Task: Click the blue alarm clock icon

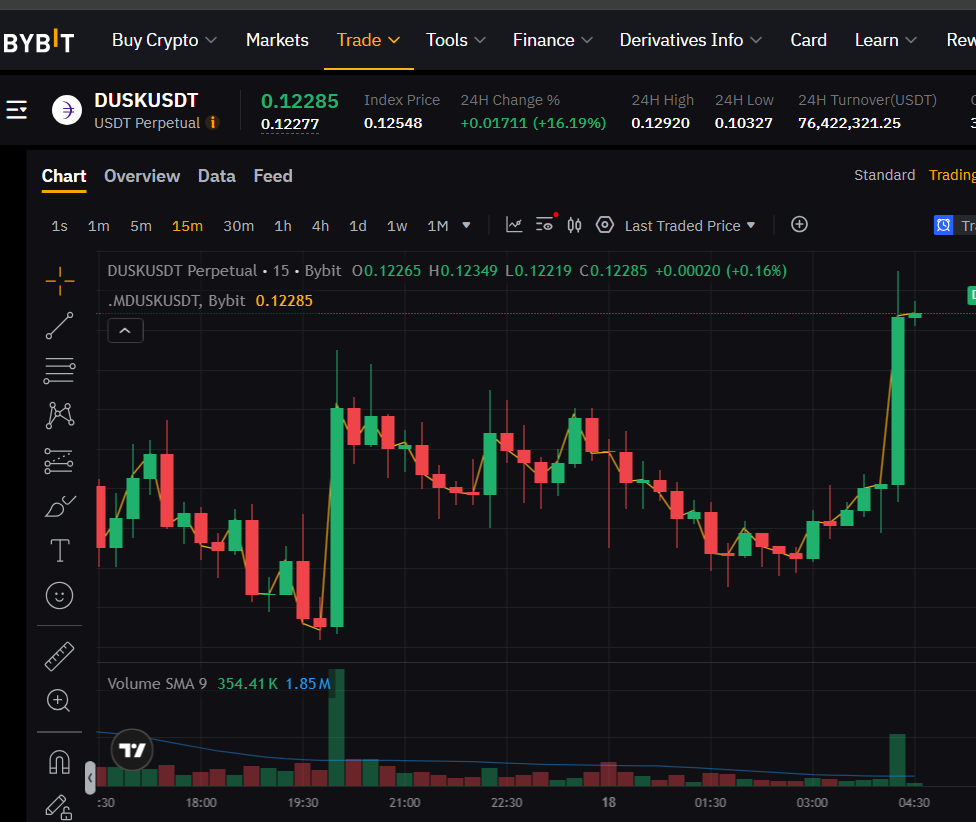Action: click(x=944, y=225)
